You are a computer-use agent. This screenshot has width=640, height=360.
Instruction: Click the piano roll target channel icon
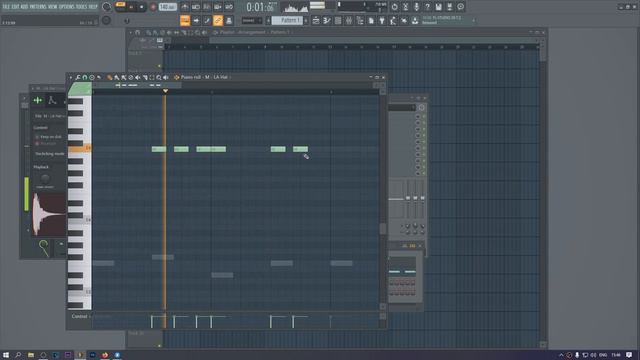[176, 78]
